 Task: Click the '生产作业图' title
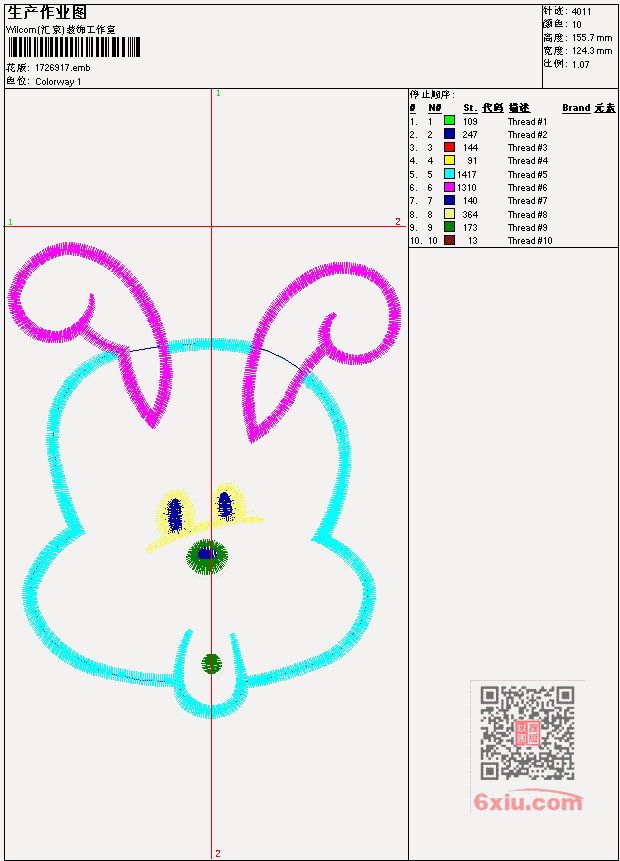(47, 12)
